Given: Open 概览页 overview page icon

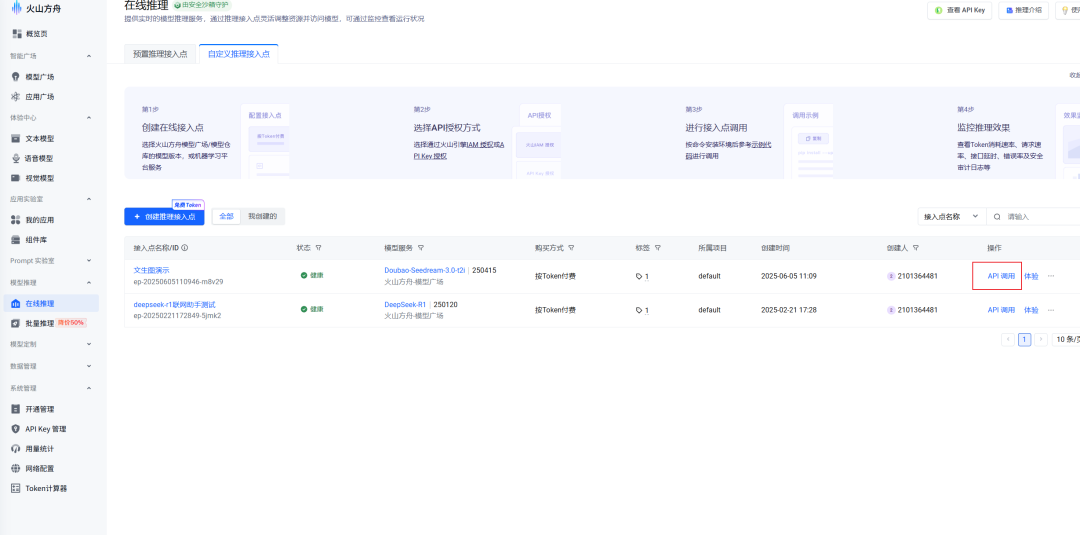Looking at the screenshot, I should pyautogui.click(x=17, y=34).
